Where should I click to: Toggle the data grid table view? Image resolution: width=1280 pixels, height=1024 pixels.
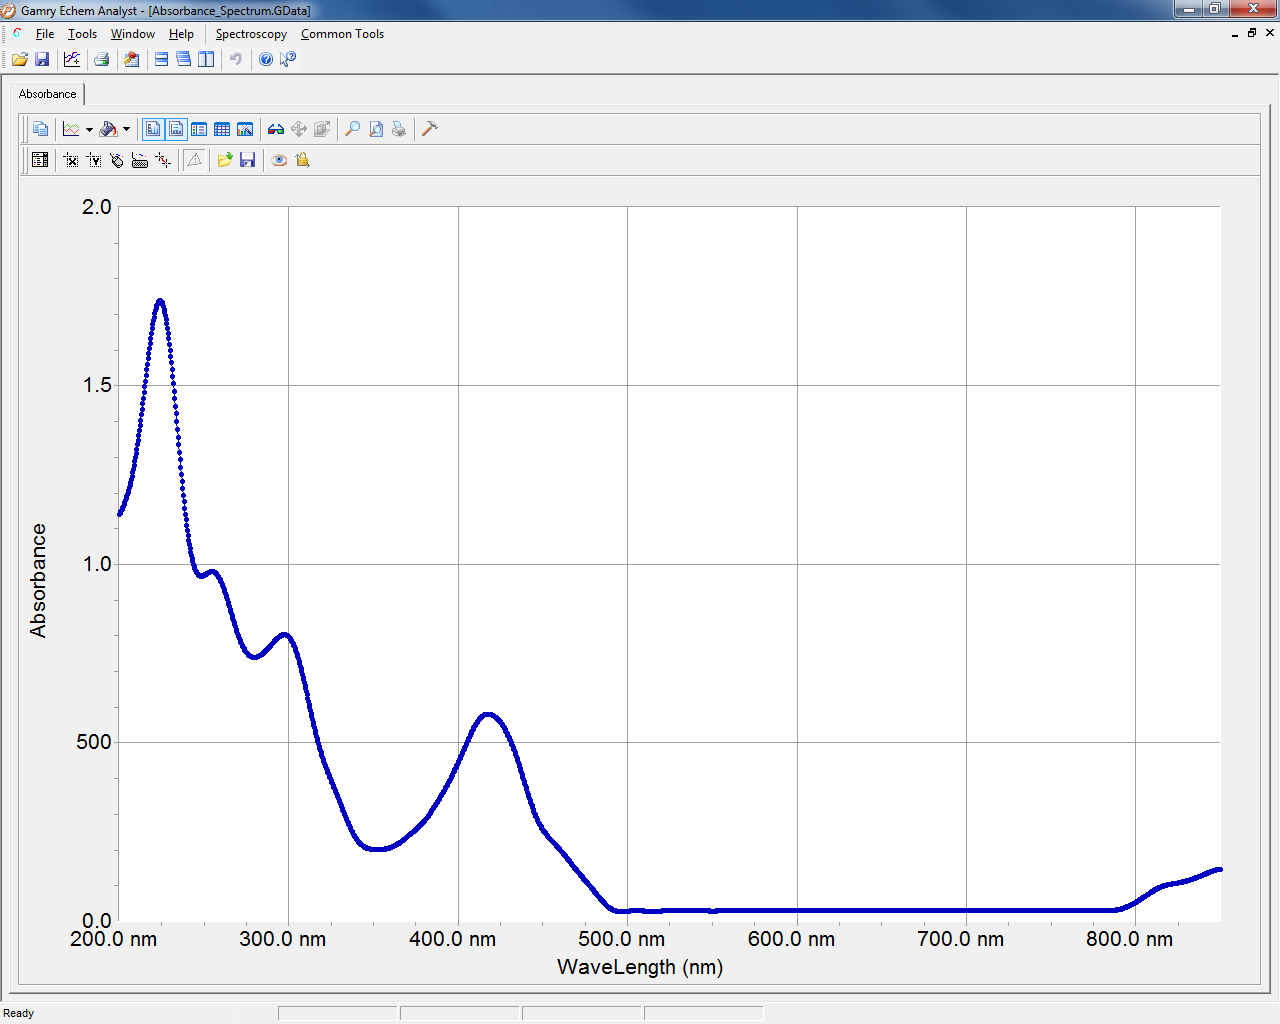click(222, 129)
